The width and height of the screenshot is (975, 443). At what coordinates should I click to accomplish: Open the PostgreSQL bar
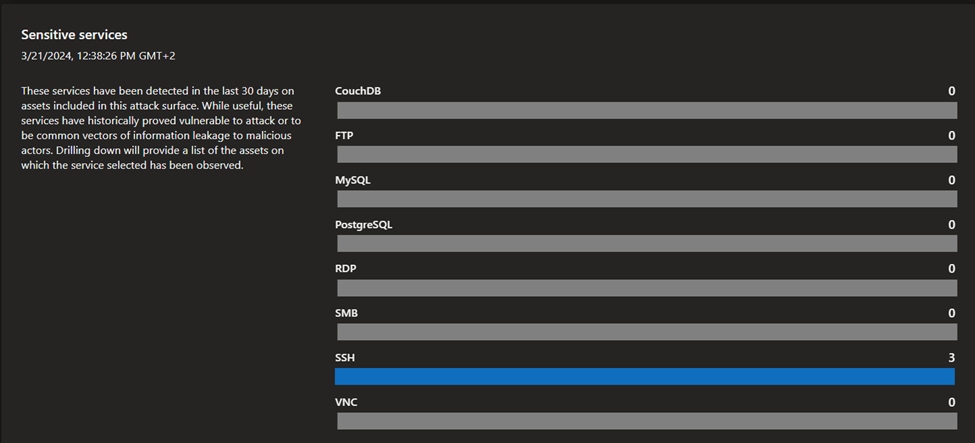click(x=647, y=244)
